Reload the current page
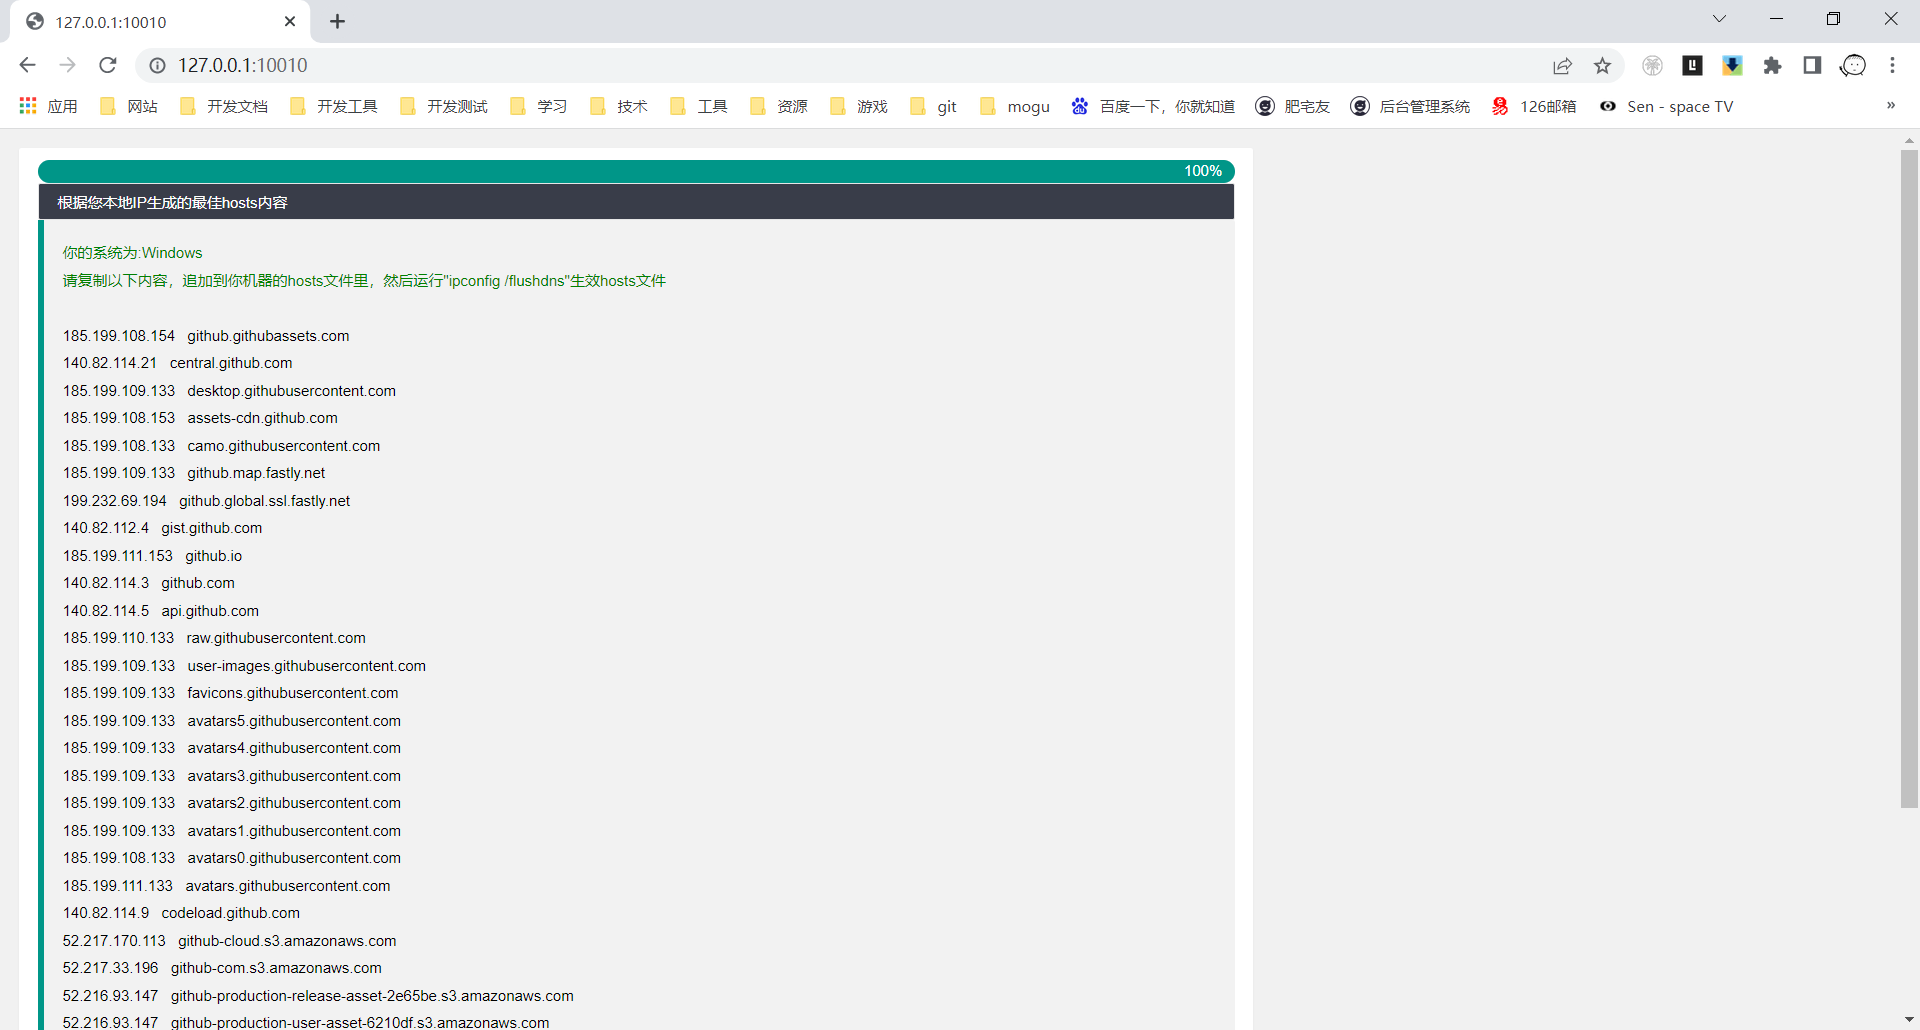 tap(108, 65)
